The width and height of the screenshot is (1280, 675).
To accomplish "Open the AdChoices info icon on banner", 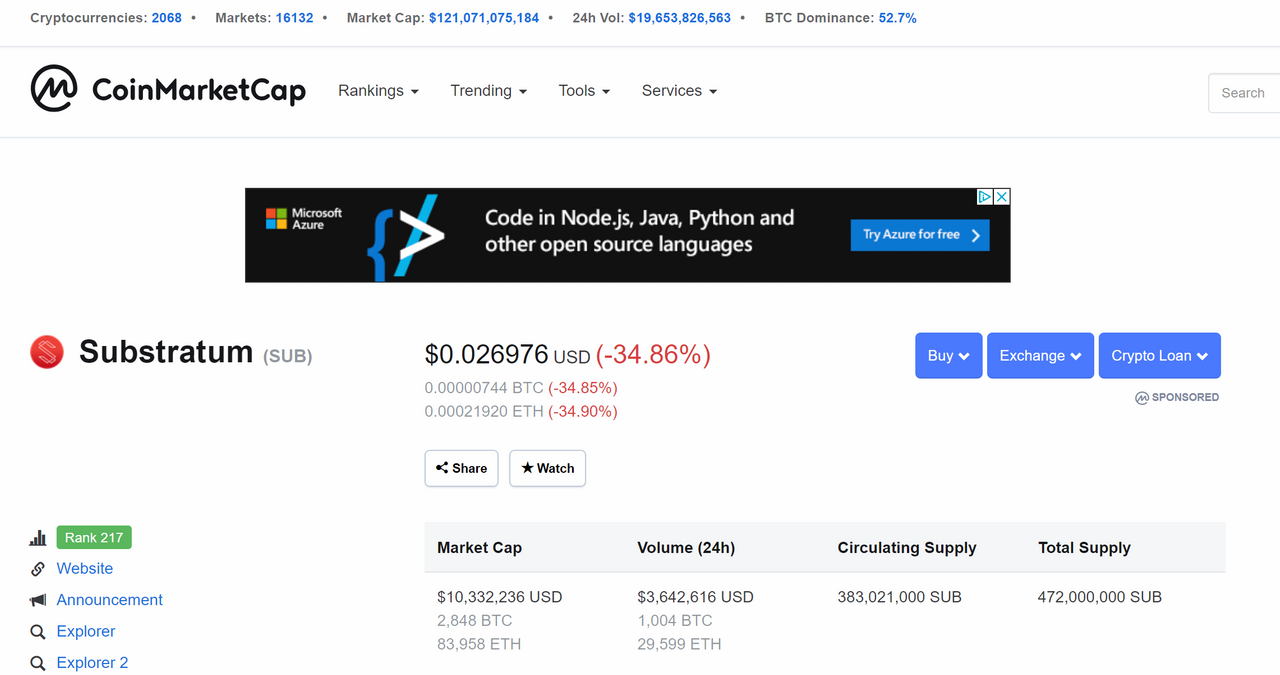I will point(985,197).
